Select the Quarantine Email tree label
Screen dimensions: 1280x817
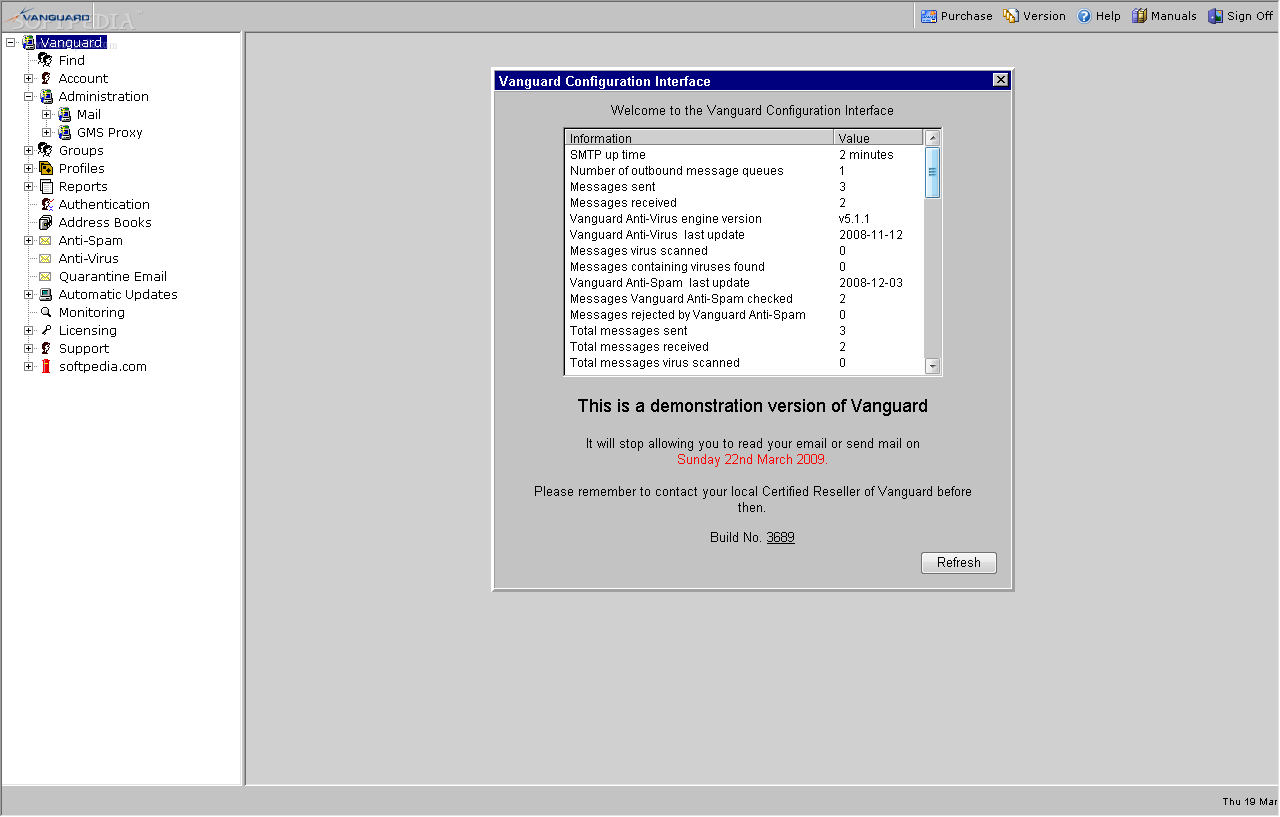click(x=113, y=276)
